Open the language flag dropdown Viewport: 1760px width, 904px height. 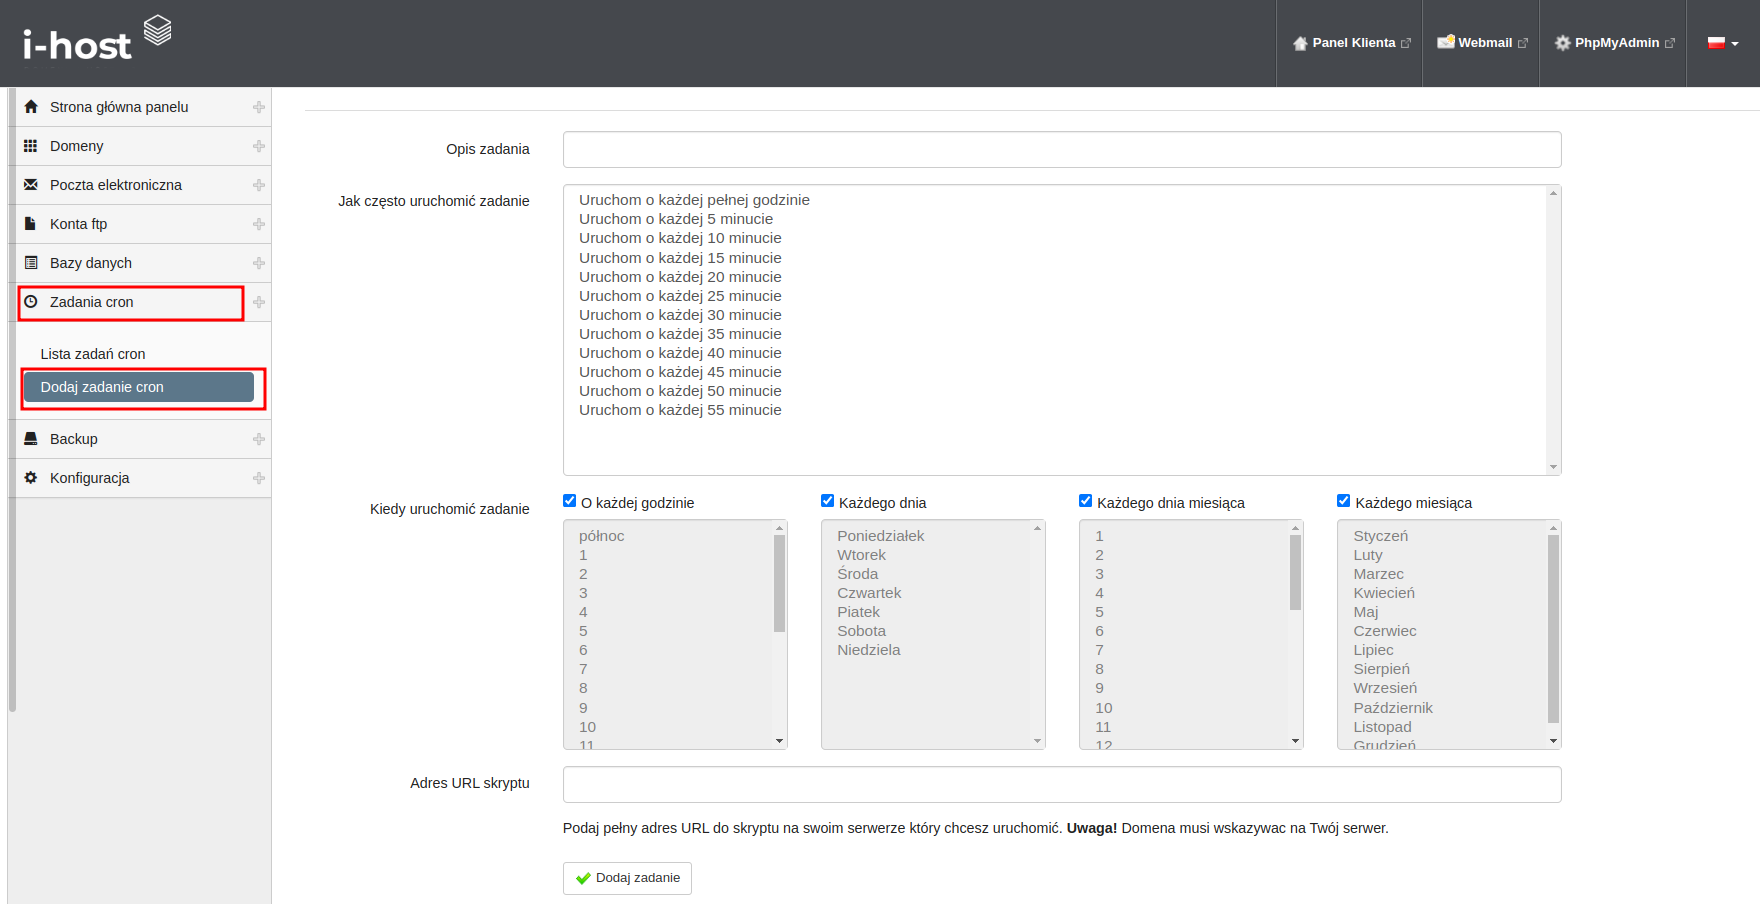[x=1722, y=43]
